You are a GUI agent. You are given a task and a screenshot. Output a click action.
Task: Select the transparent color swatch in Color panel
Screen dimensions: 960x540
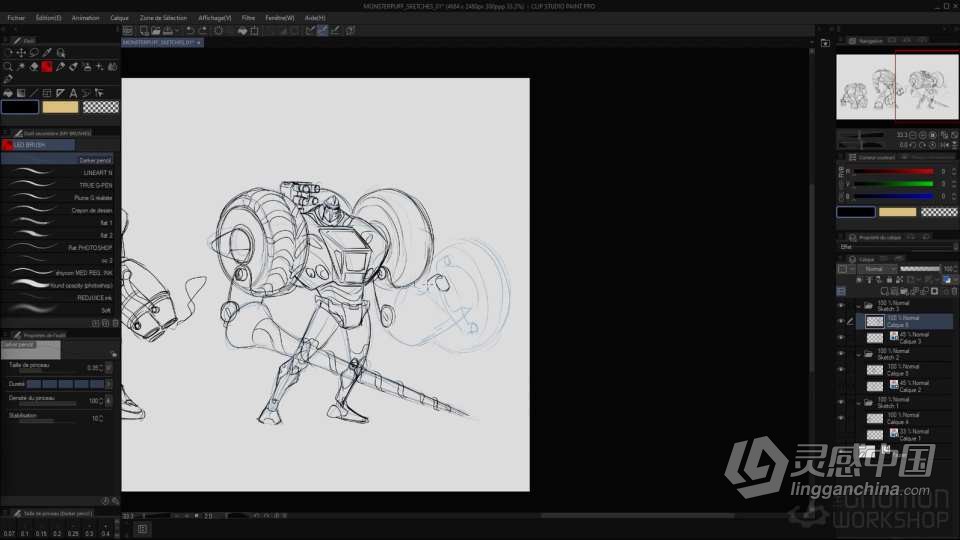(939, 212)
